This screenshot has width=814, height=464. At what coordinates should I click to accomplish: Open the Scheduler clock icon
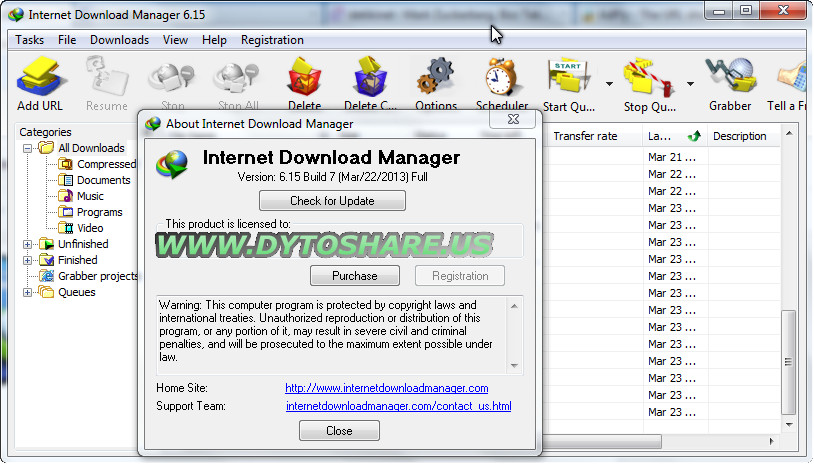coord(501,78)
